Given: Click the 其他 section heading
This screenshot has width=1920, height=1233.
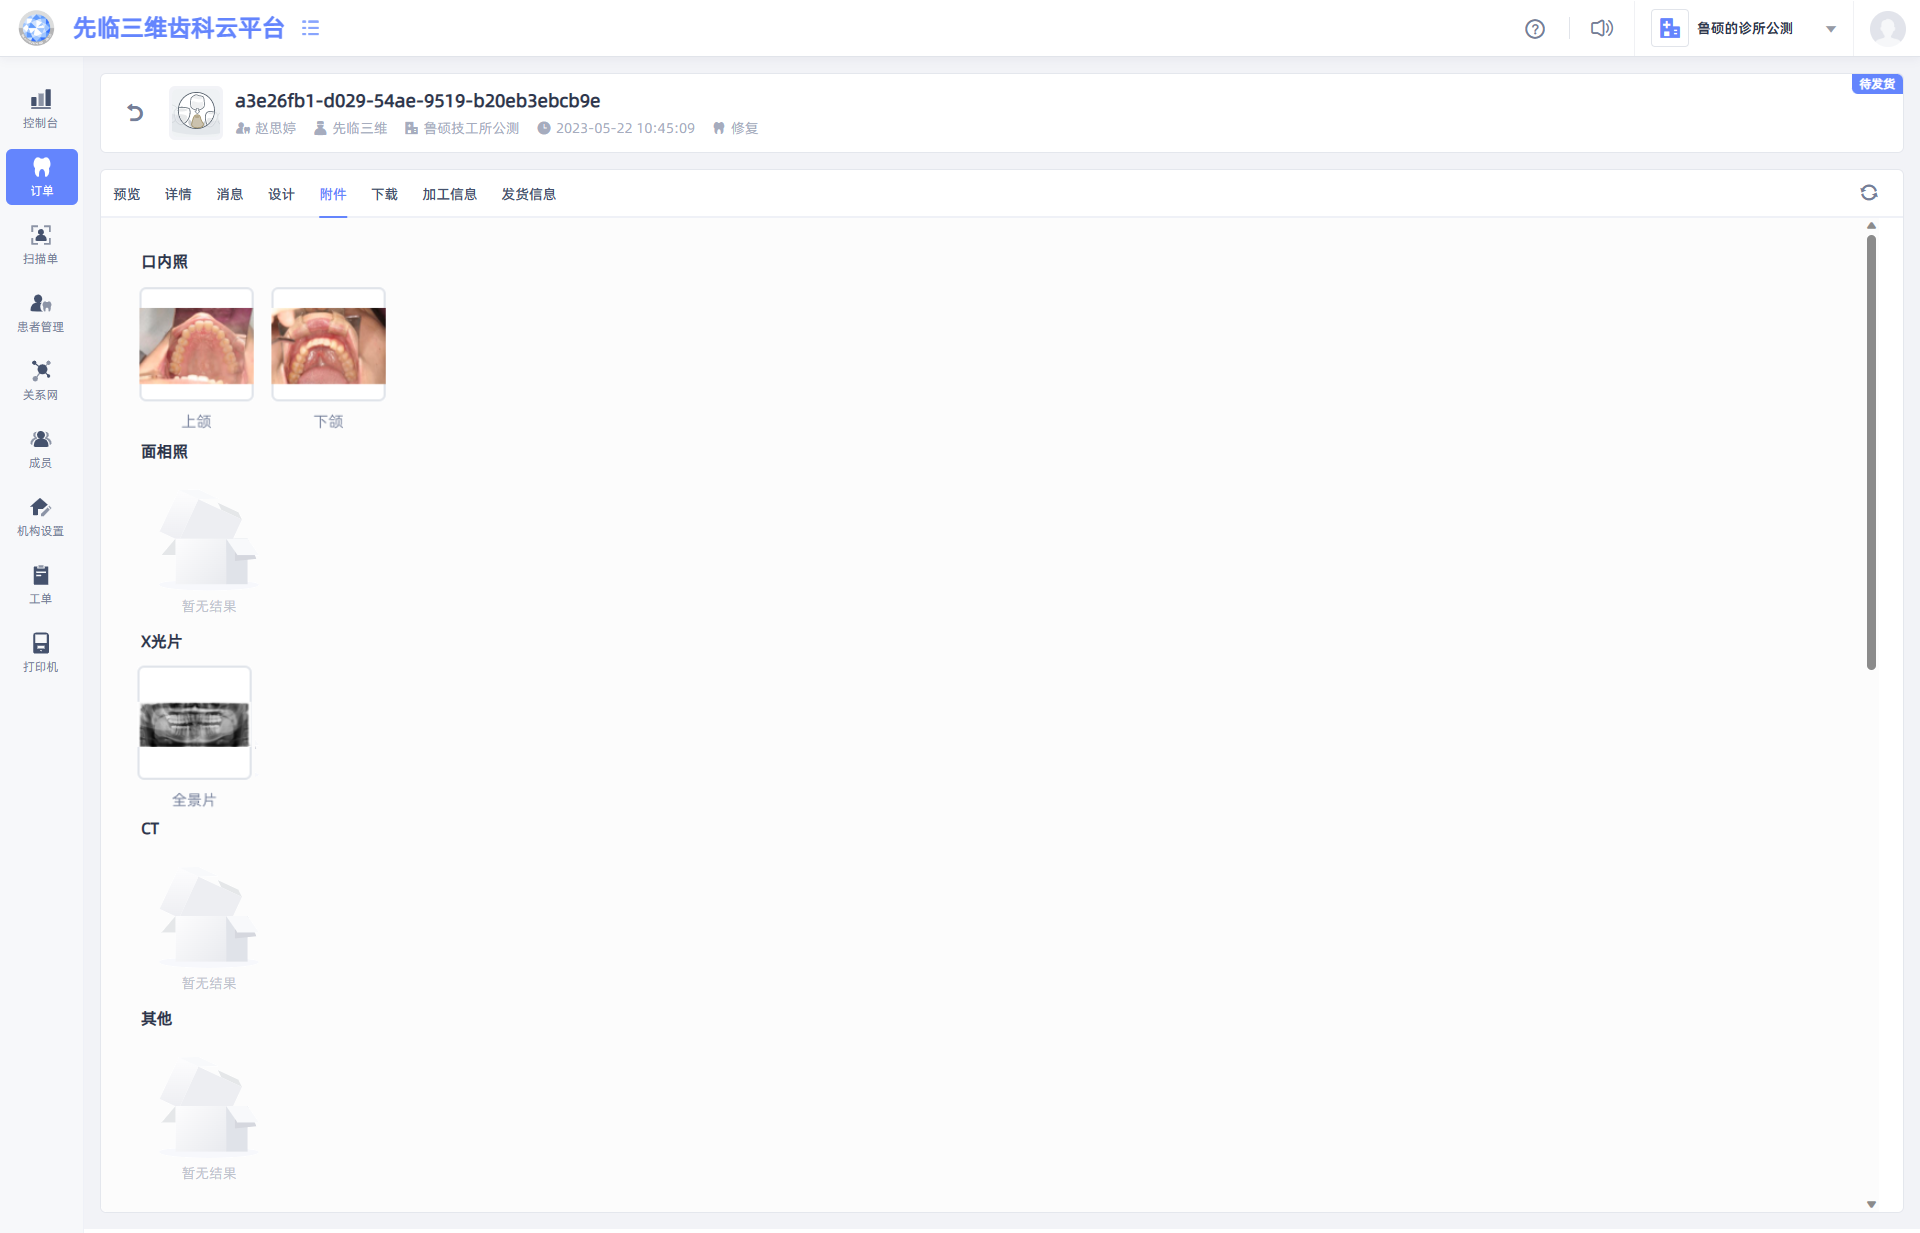Looking at the screenshot, I should [x=156, y=1019].
